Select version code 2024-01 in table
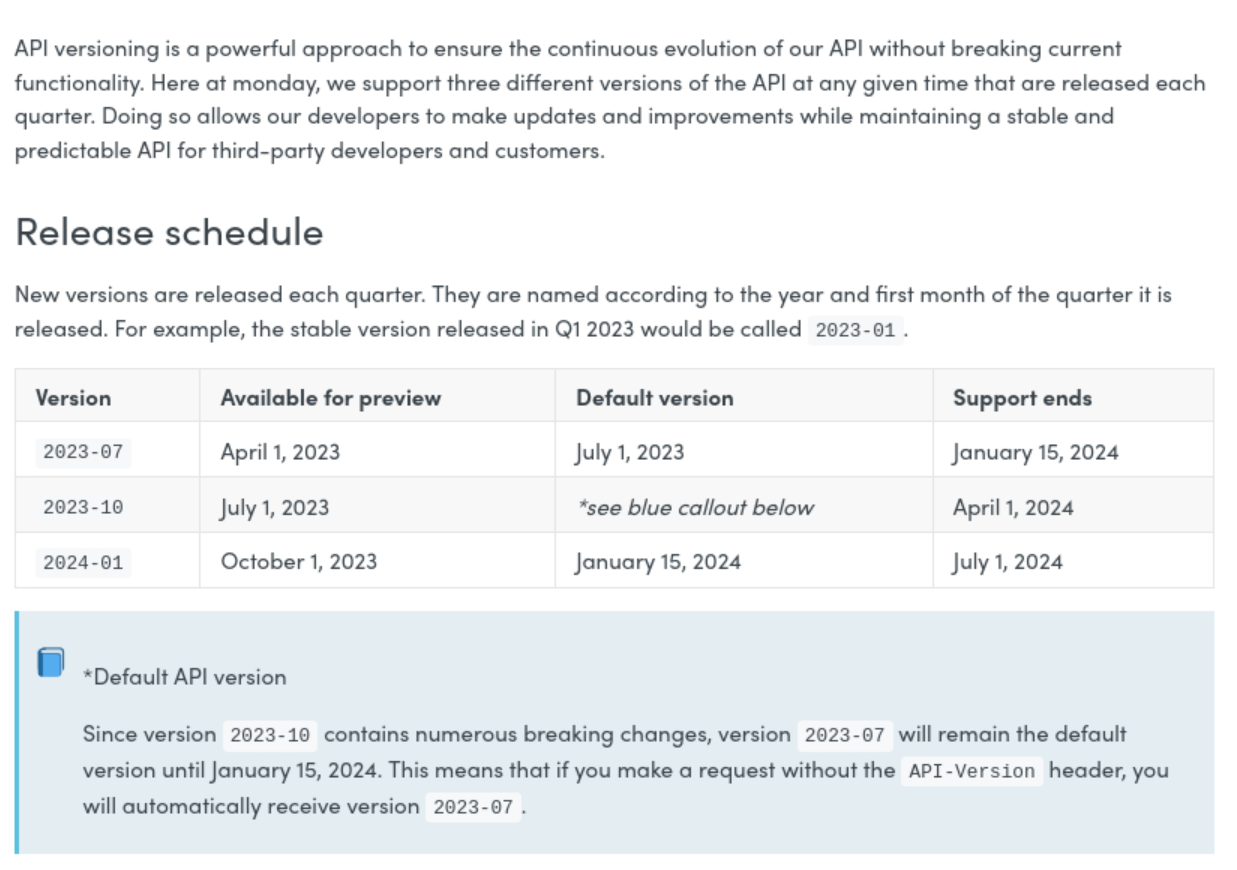The height and width of the screenshot is (870, 1237). [83, 562]
